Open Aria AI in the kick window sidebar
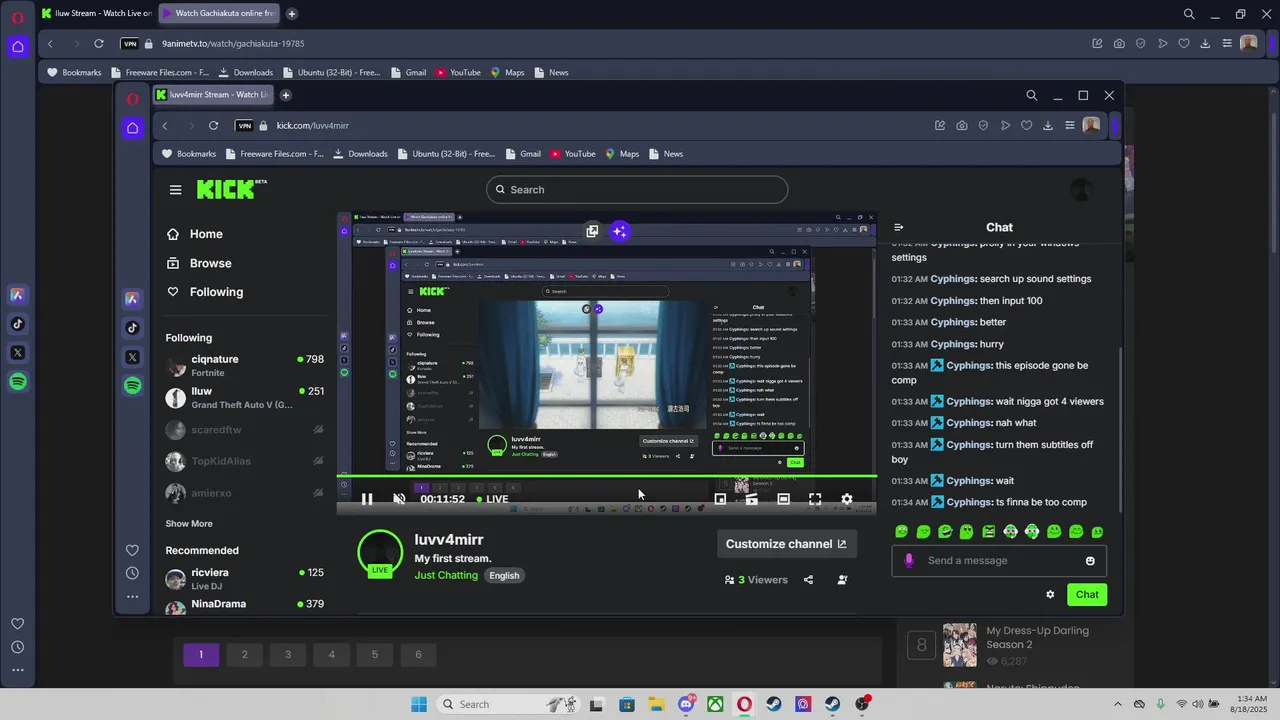1280x720 pixels. click(133, 299)
